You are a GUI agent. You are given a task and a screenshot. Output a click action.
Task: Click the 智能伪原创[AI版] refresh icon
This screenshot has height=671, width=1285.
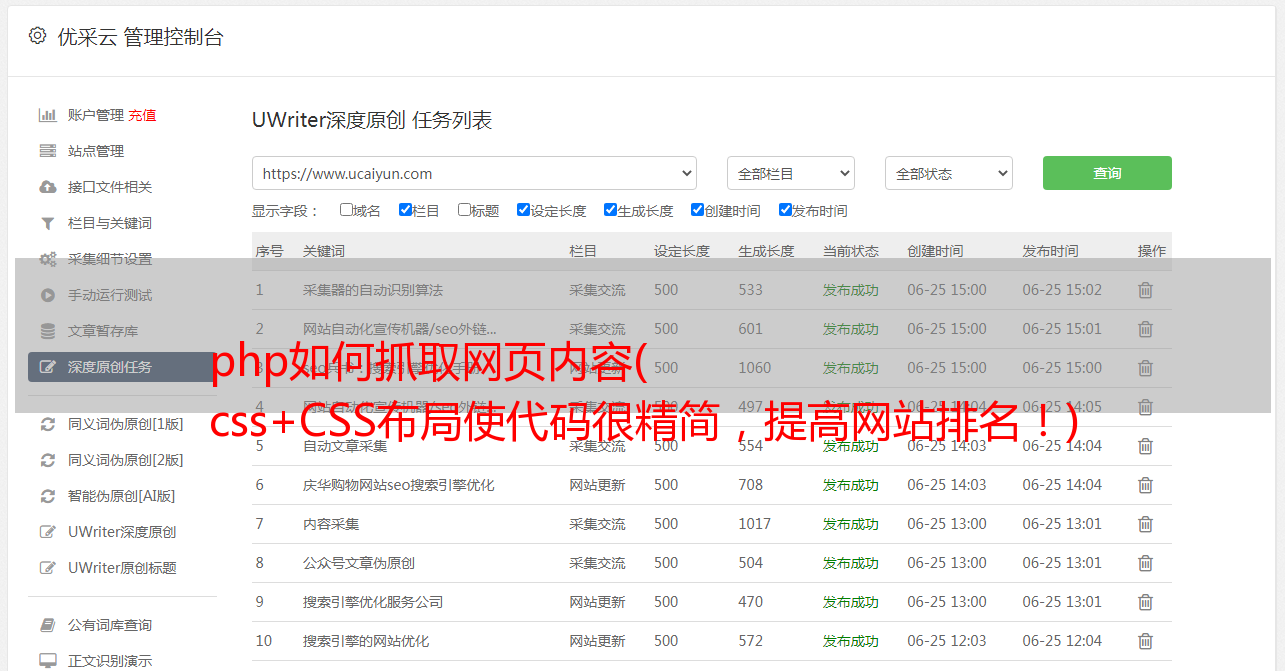click(47, 496)
